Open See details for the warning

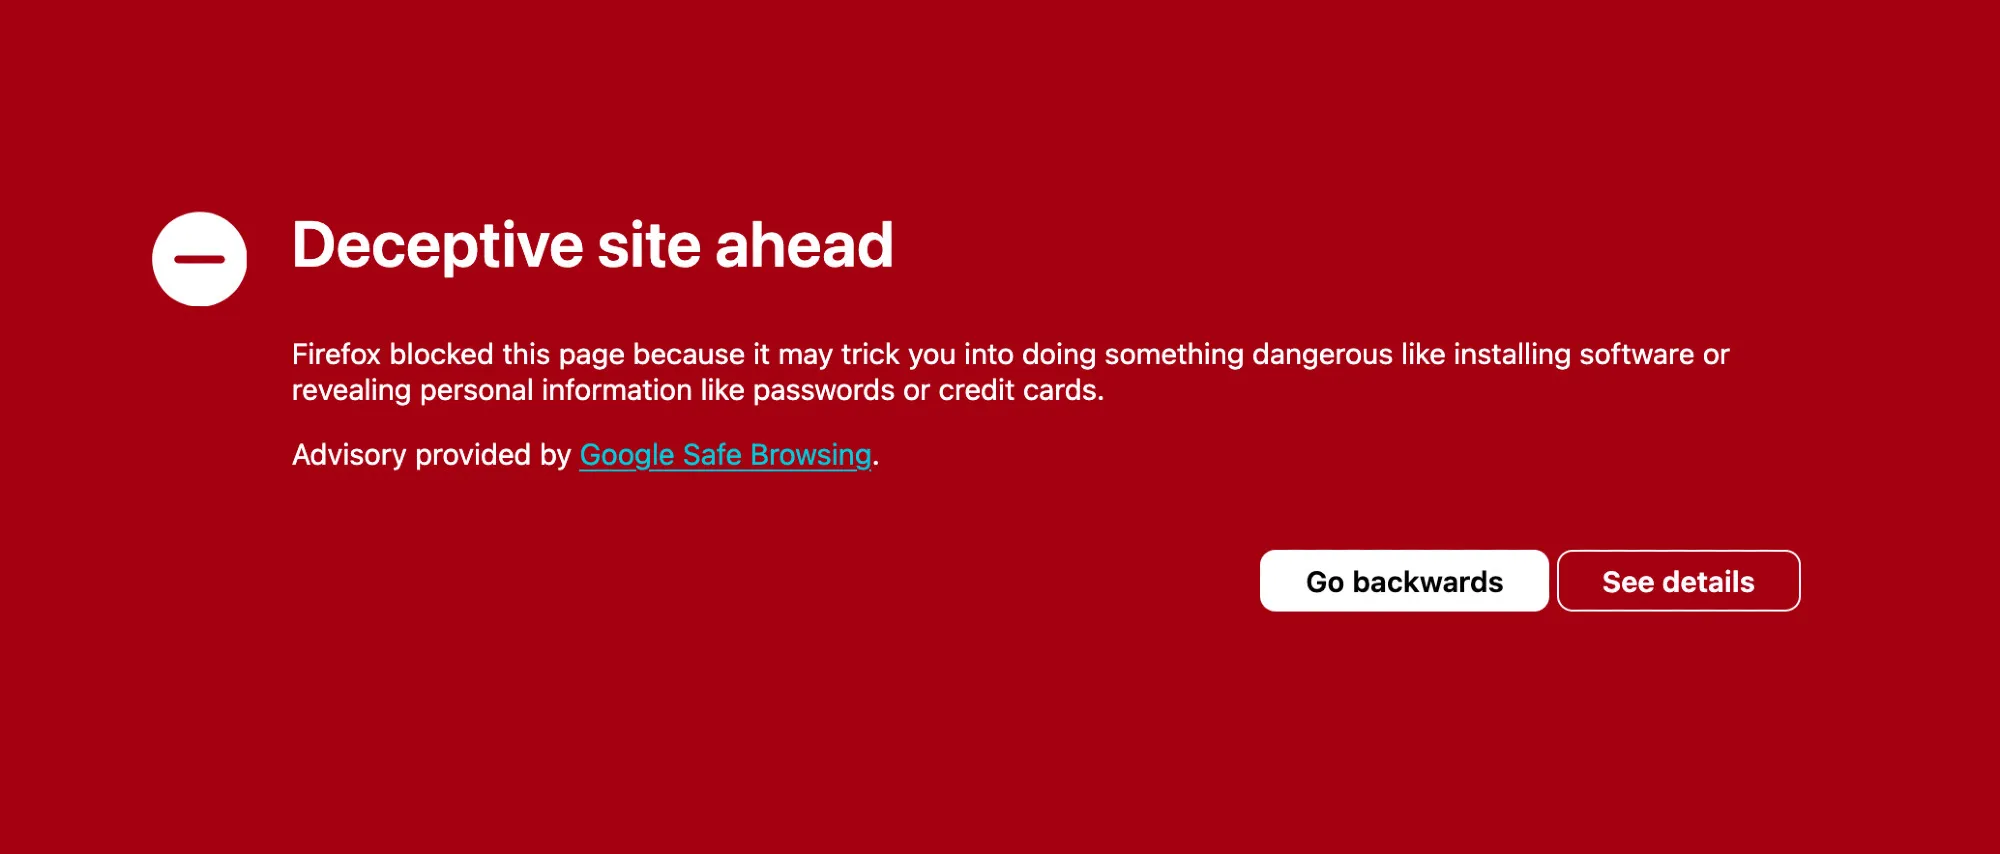[x=1678, y=581]
